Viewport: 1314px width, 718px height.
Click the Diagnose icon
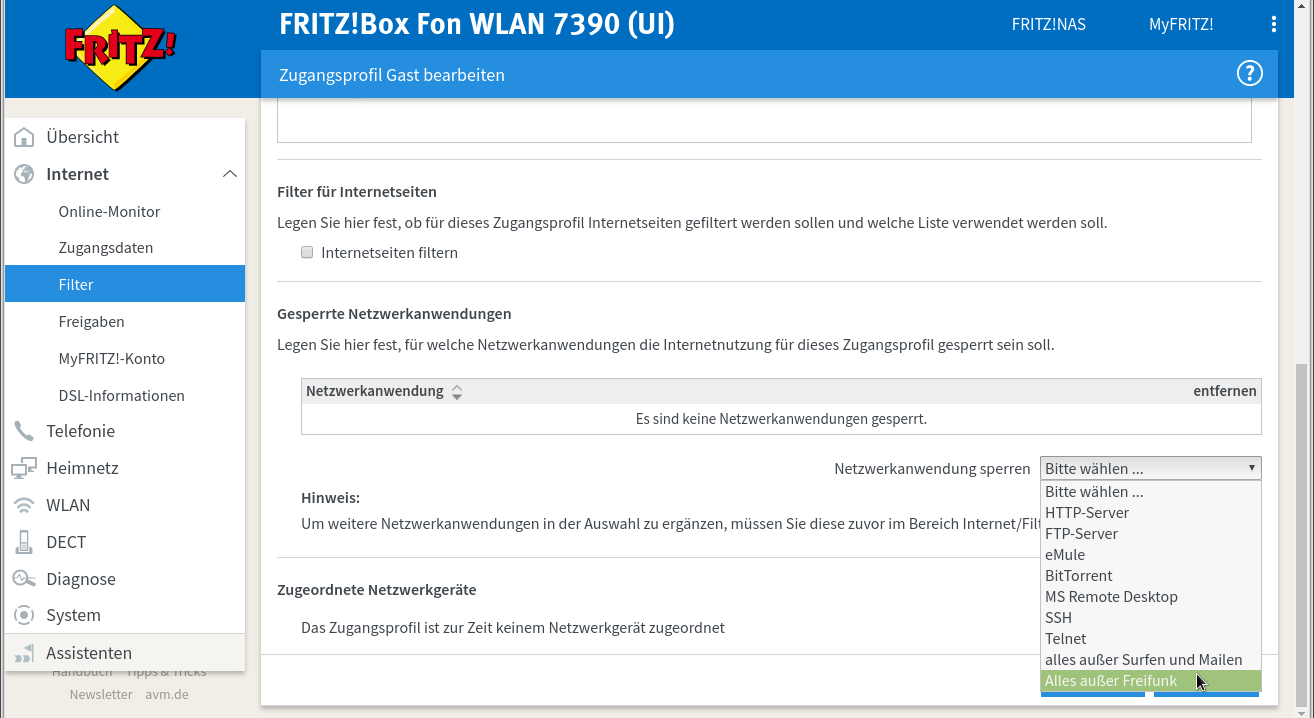pyautogui.click(x=24, y=579)
